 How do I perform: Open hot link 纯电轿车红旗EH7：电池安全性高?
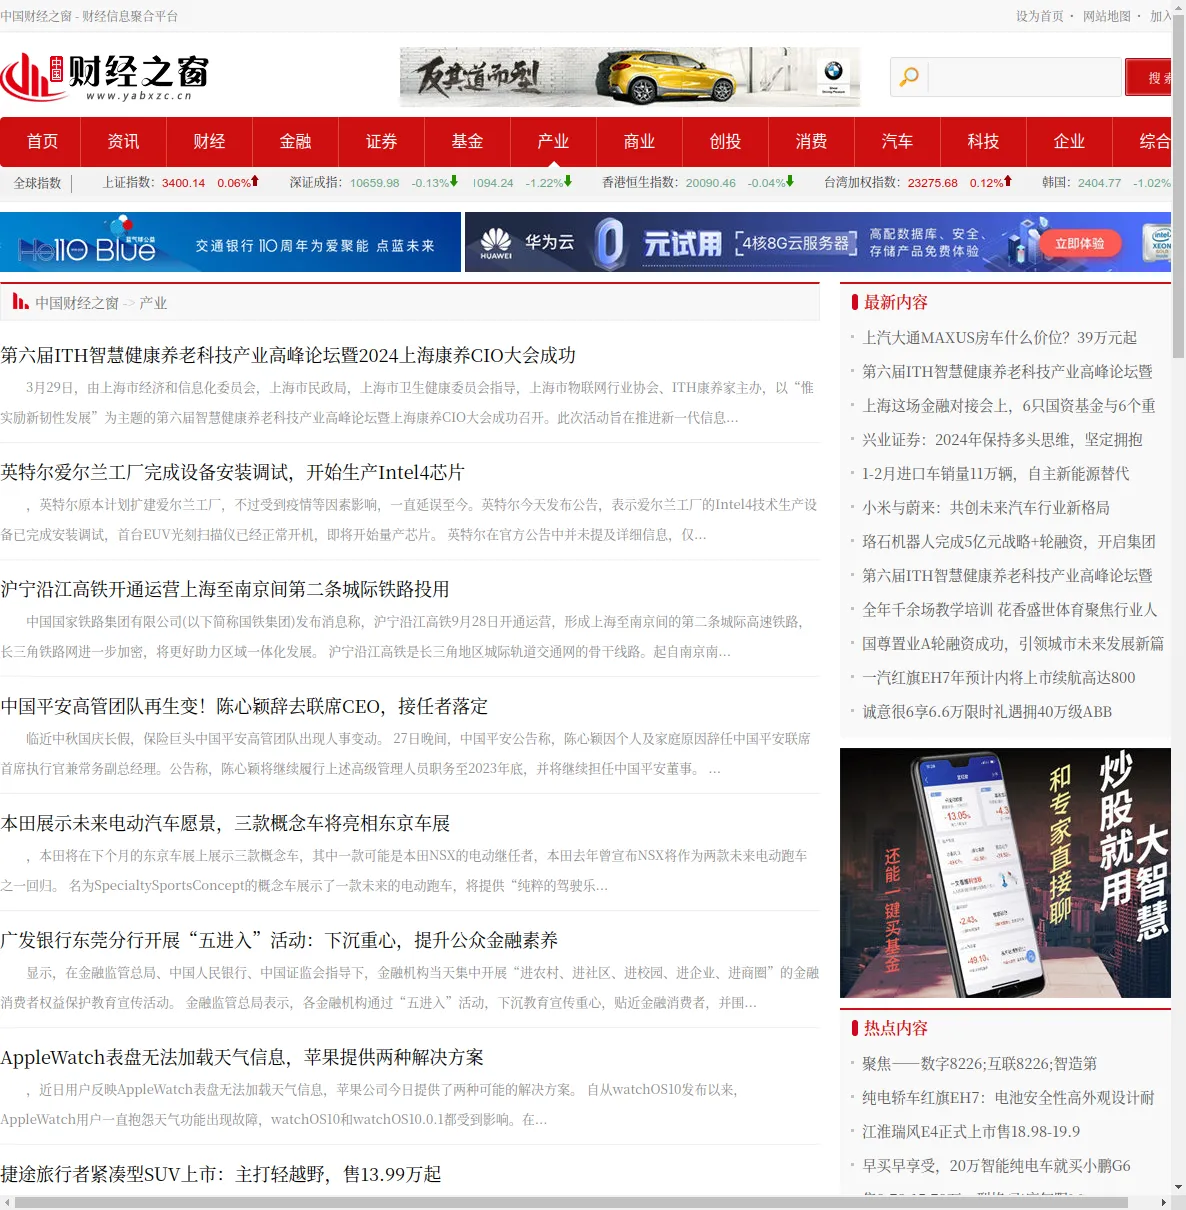(x=1008, y=1098)
